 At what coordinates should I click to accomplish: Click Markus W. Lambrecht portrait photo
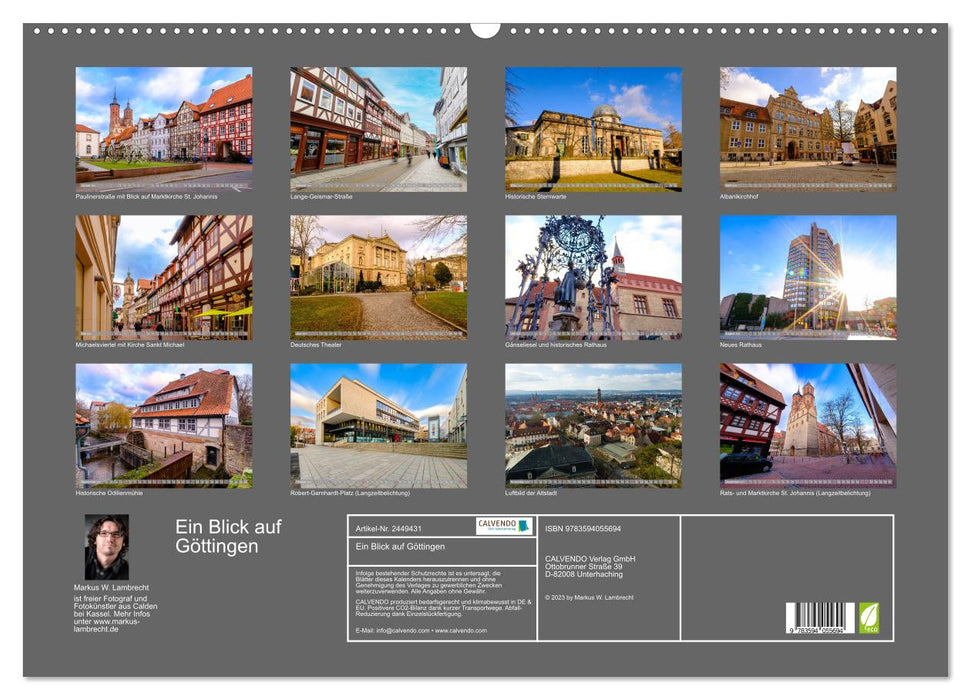(107, 547)
